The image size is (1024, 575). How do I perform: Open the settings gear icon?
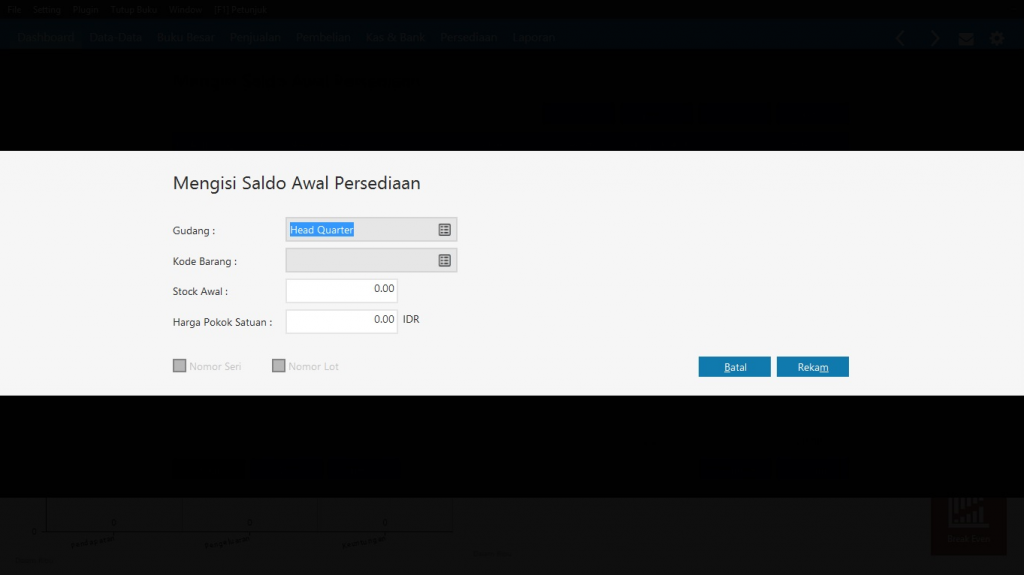(x=997, y=39)
